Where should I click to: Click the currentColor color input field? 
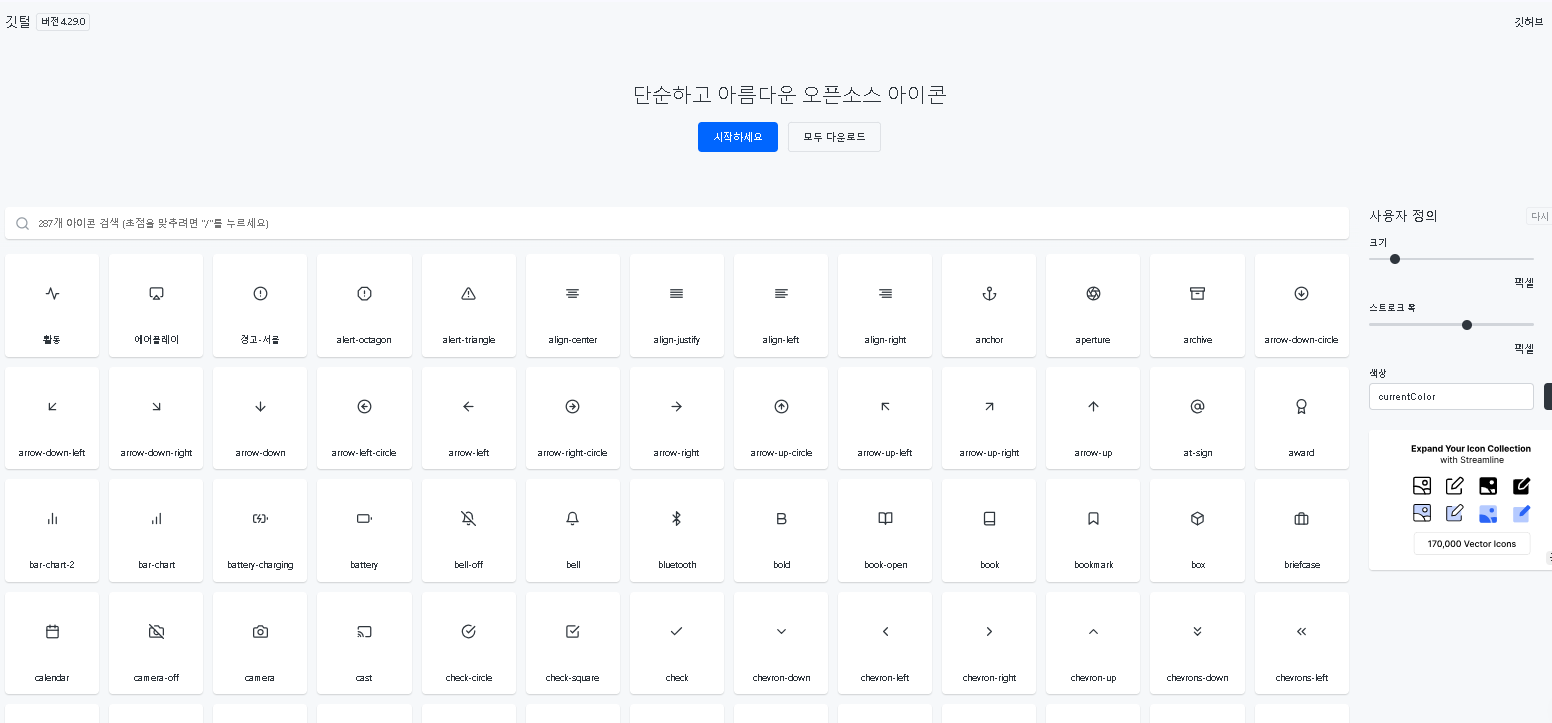tap(1451, 396)
